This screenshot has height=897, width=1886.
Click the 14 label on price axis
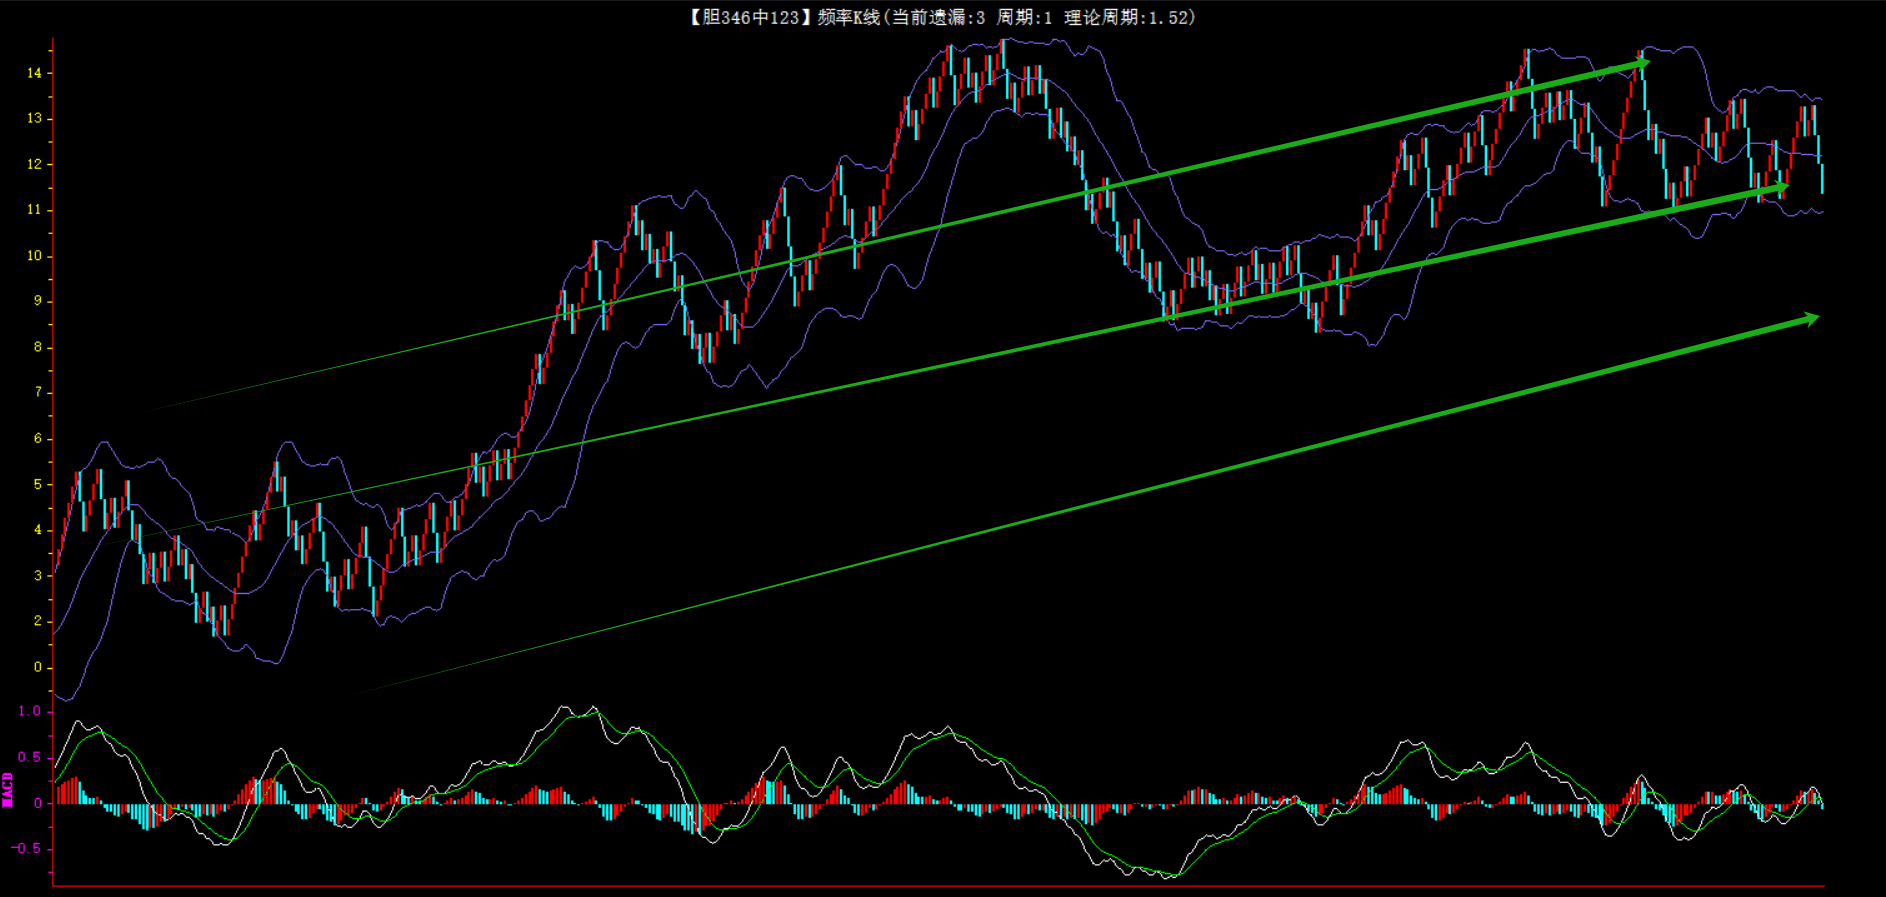35,73
